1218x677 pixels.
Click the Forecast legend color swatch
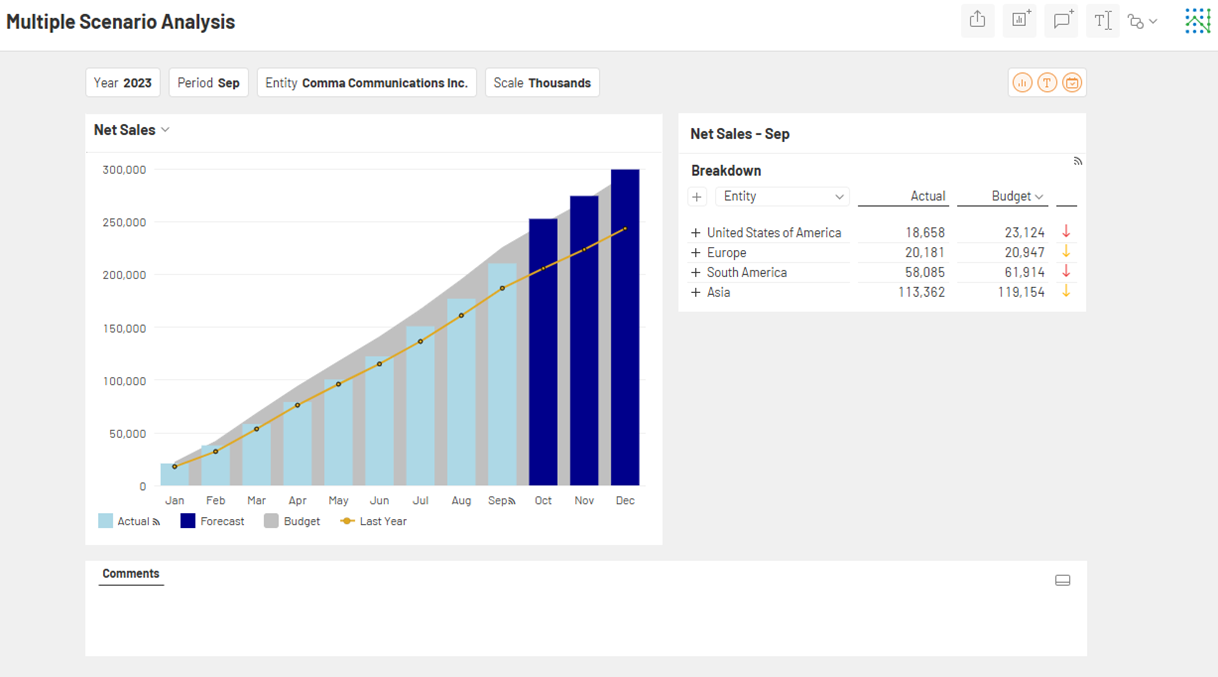tap(188, 521)
